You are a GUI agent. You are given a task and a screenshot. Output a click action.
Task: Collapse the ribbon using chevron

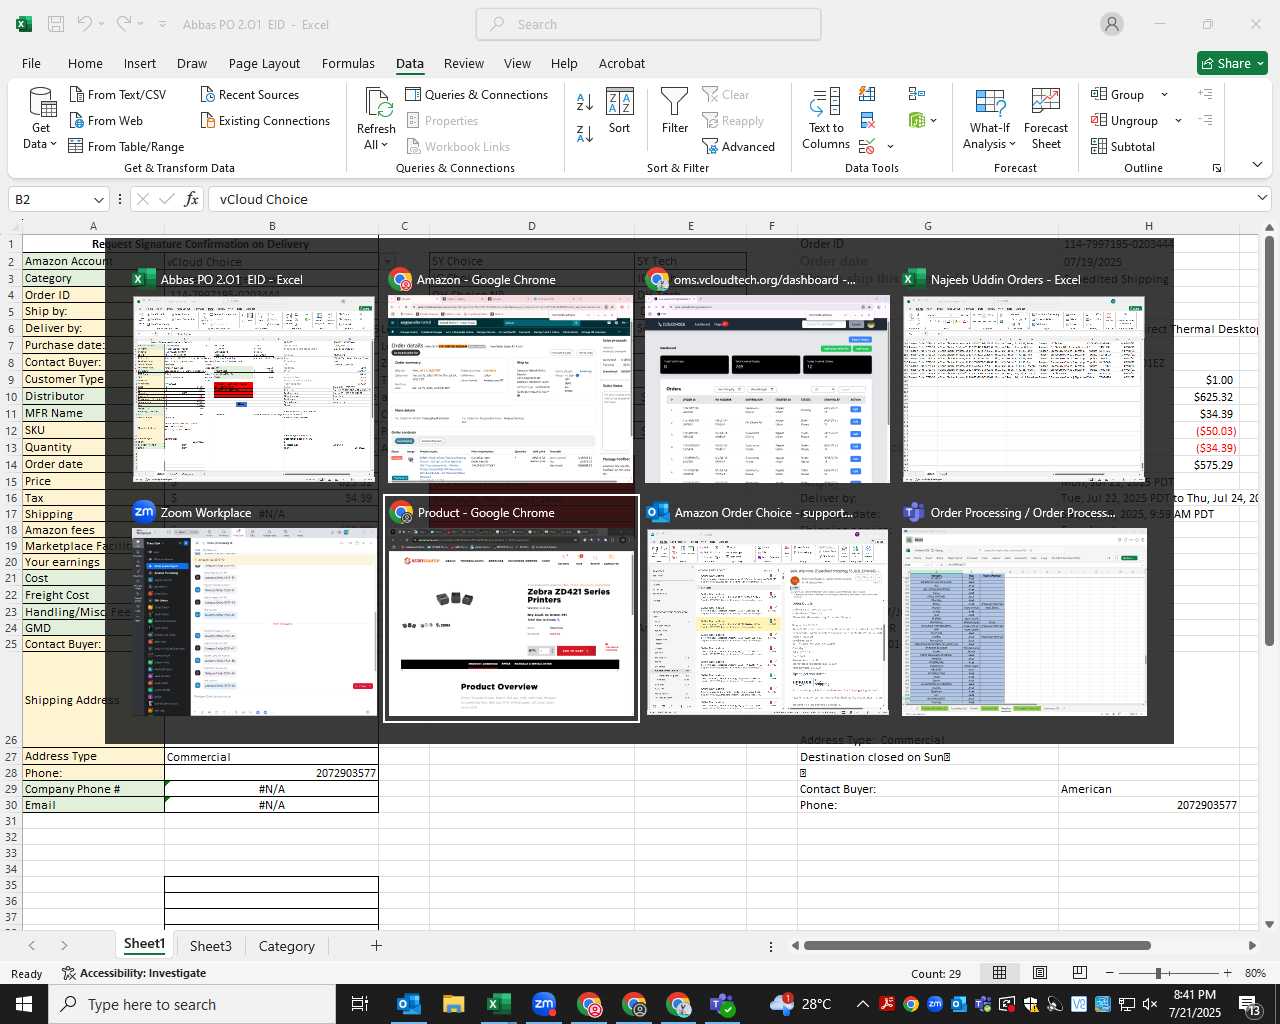tap(1257, 165)
